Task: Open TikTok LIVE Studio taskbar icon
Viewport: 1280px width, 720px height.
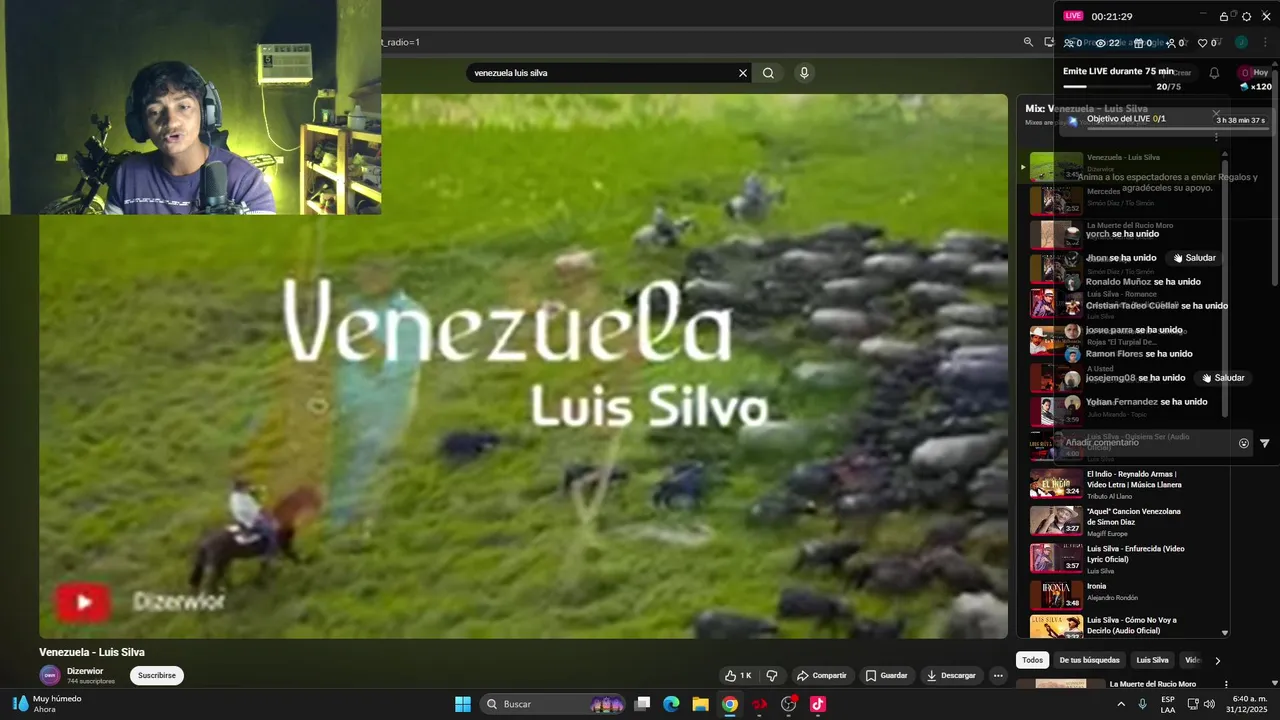Action: pos(818,704)
